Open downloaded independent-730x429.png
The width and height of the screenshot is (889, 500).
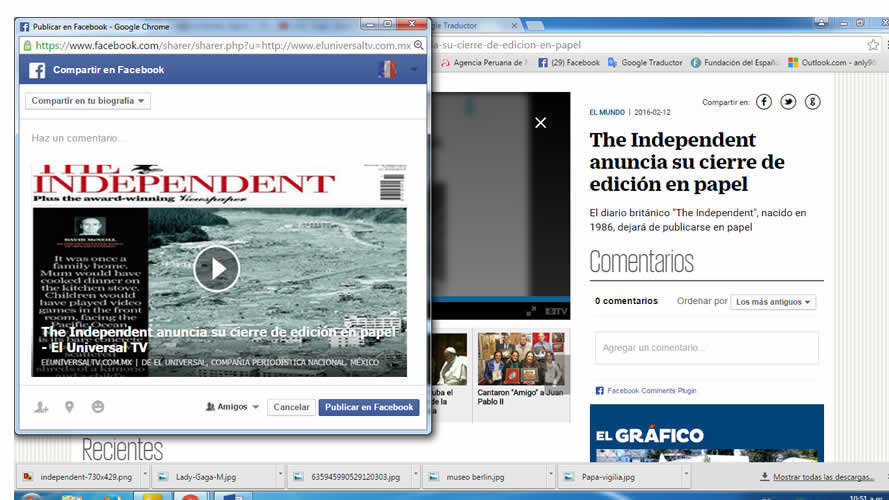[x=79, y=477]
